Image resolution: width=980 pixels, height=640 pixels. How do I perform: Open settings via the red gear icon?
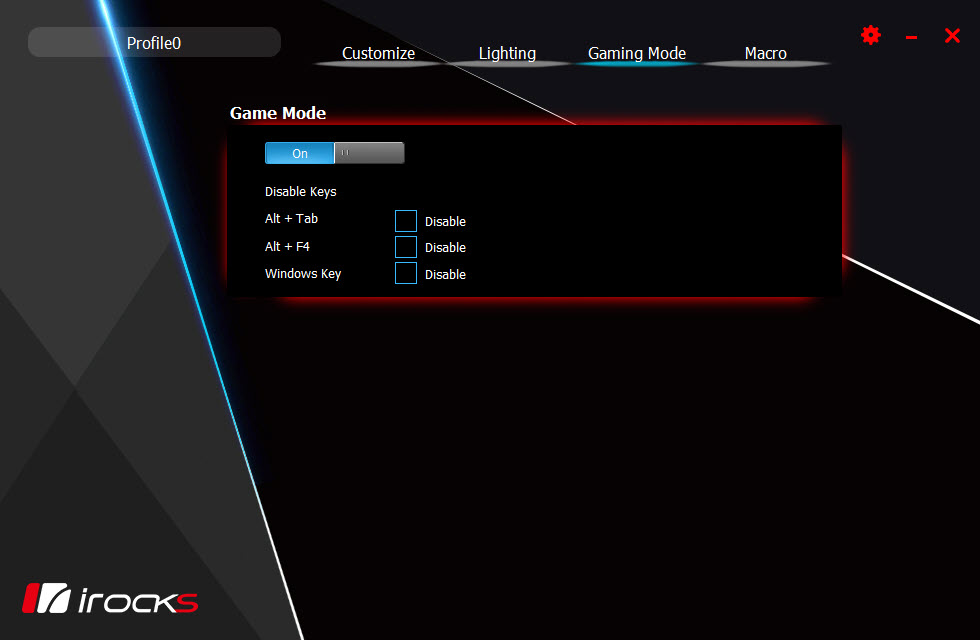tap(871, 35)
